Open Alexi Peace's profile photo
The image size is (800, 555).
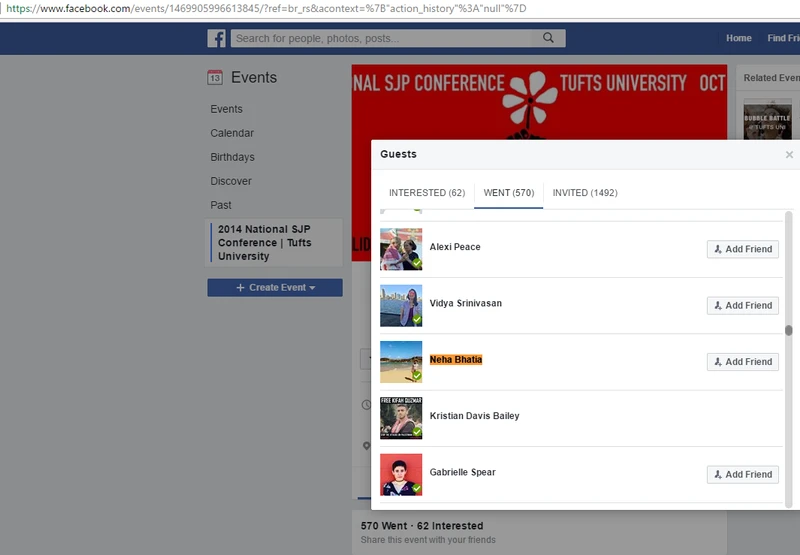(401, 249)
